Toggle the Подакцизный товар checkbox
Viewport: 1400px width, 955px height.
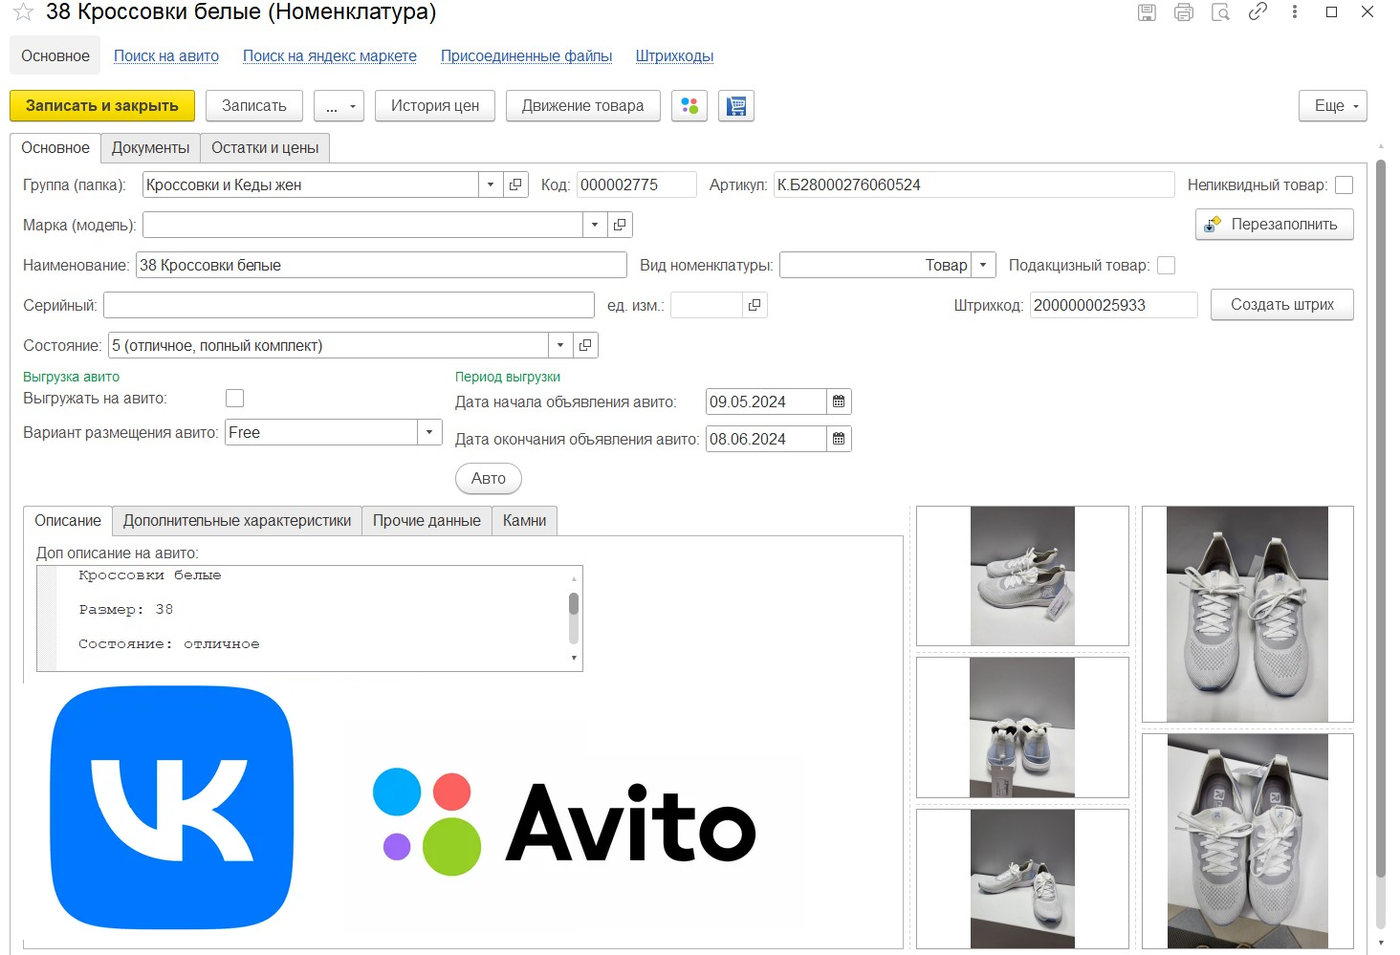(1166, 265)
